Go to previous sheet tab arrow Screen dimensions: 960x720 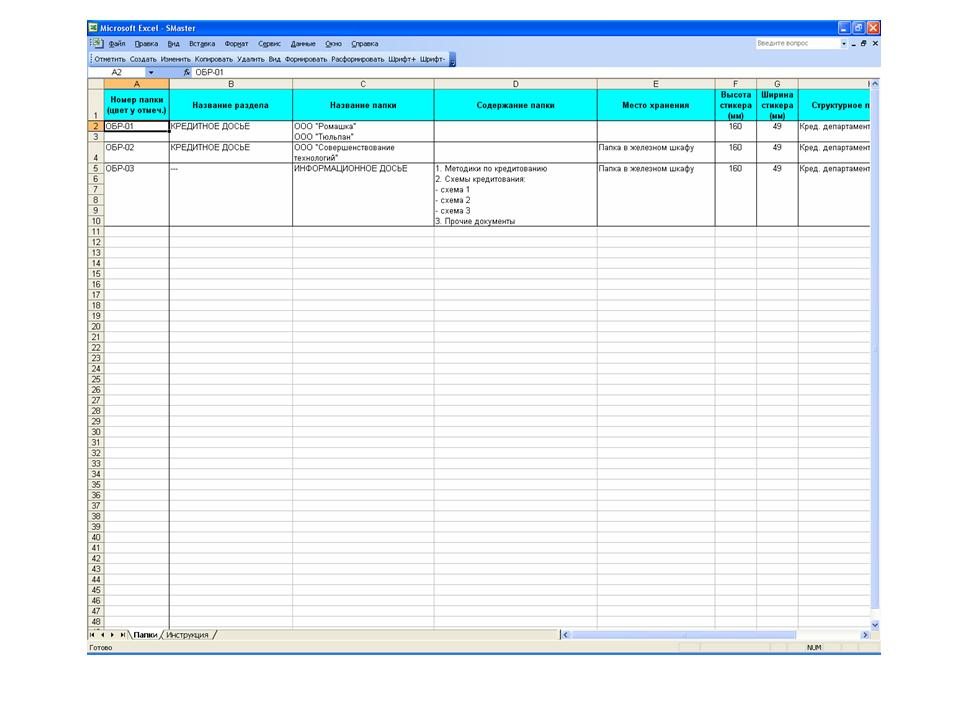[x=102, y=635]
